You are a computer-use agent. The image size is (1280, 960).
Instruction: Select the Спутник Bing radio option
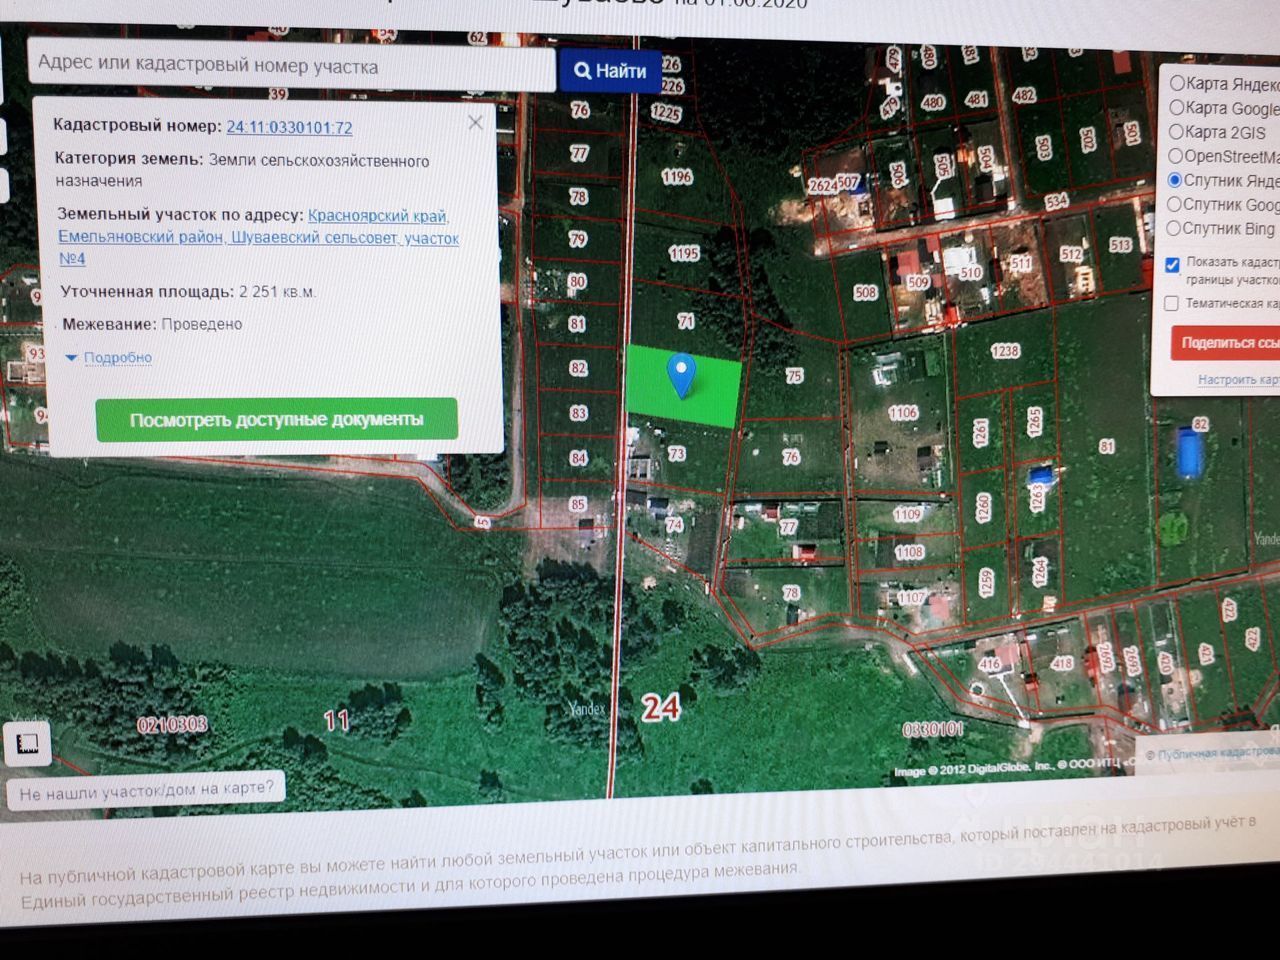tap(1175, 228)
